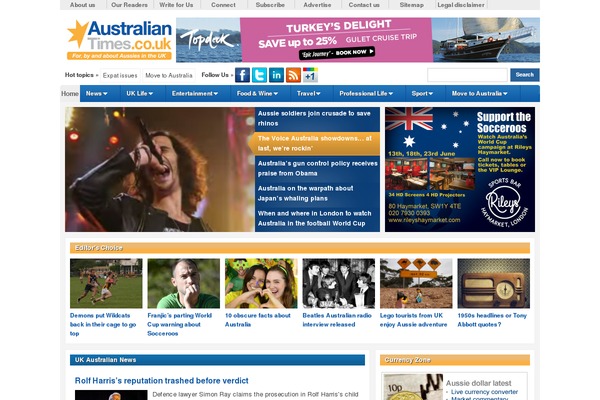Viewport: 600px width, 400px height.
Task: Open Lego tourists from UK link
Action: [x=414, y=320]
